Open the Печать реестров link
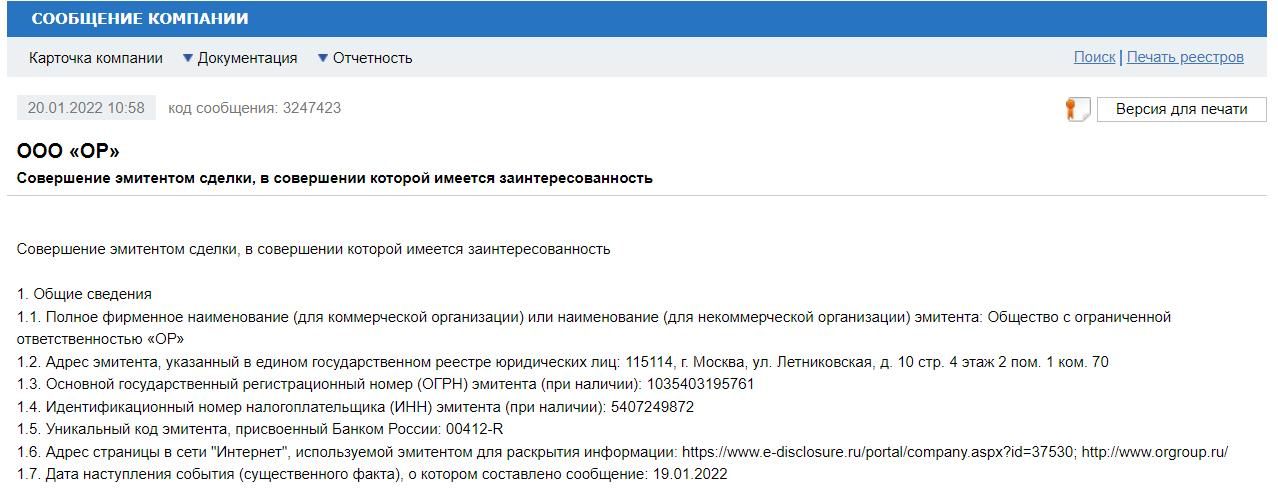The width and height of the screenshot is (1278, 503). click(x=1185, y=57)
